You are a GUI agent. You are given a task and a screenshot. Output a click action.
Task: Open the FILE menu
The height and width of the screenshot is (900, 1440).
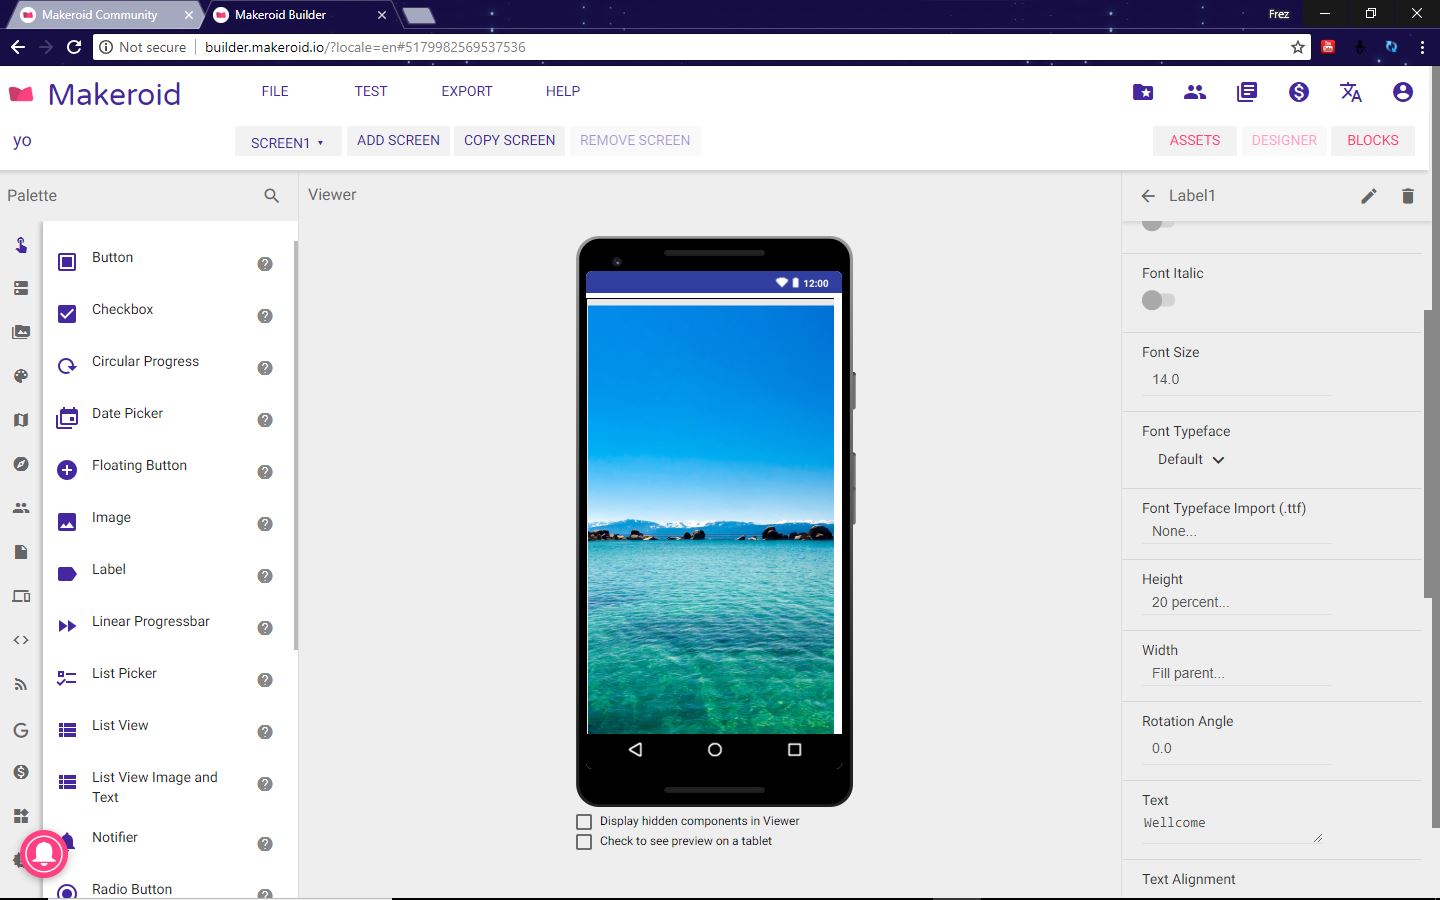click(x=274, y=91)
